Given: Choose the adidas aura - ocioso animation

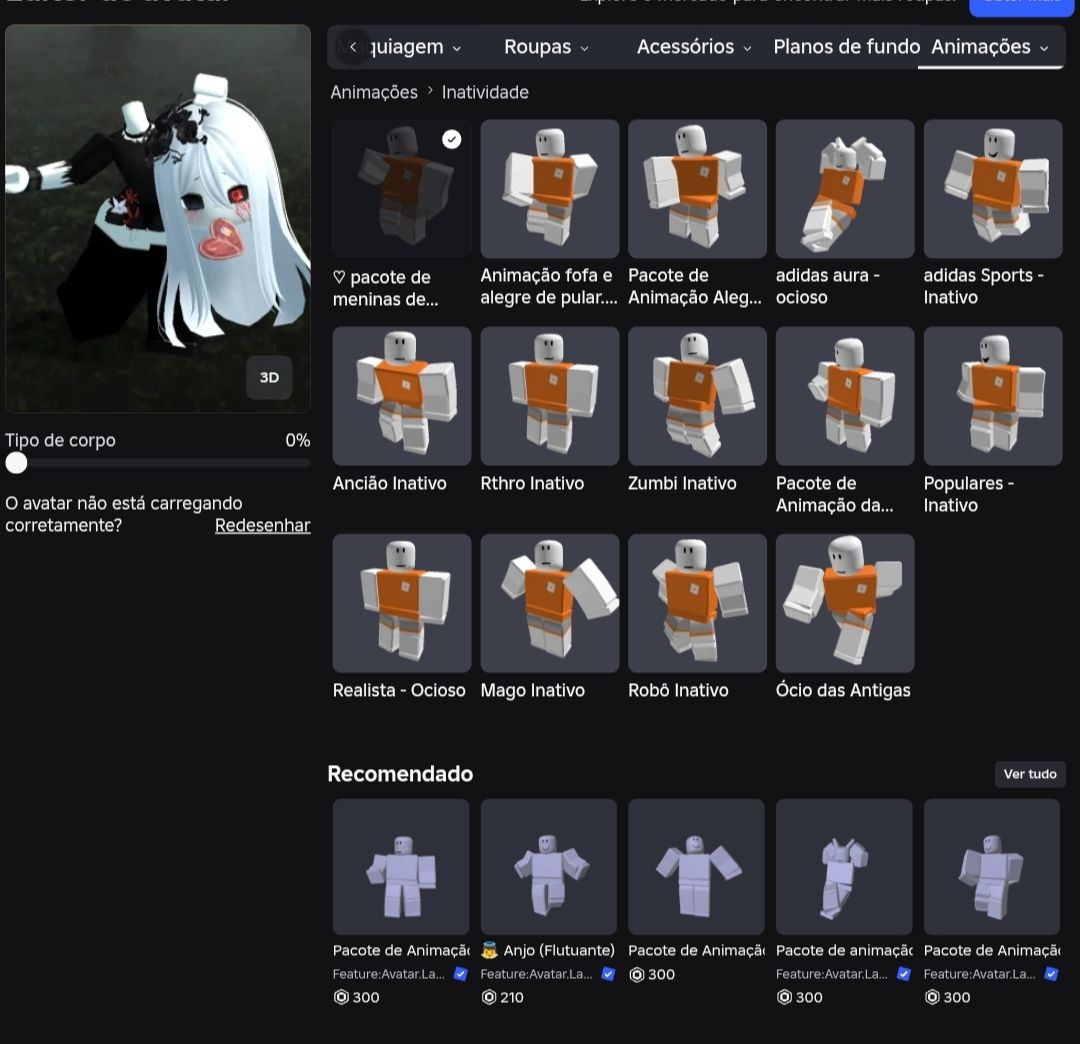Looking at the screenshot, I should 845,189.
